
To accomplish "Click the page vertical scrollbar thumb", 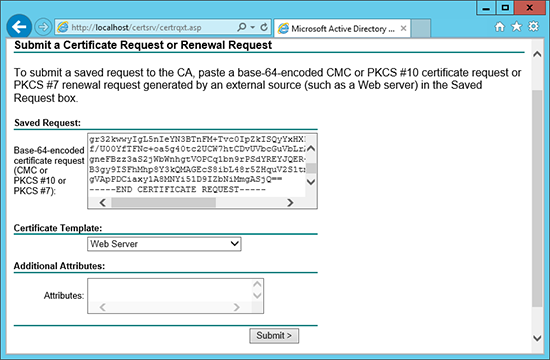I will 537,198.
